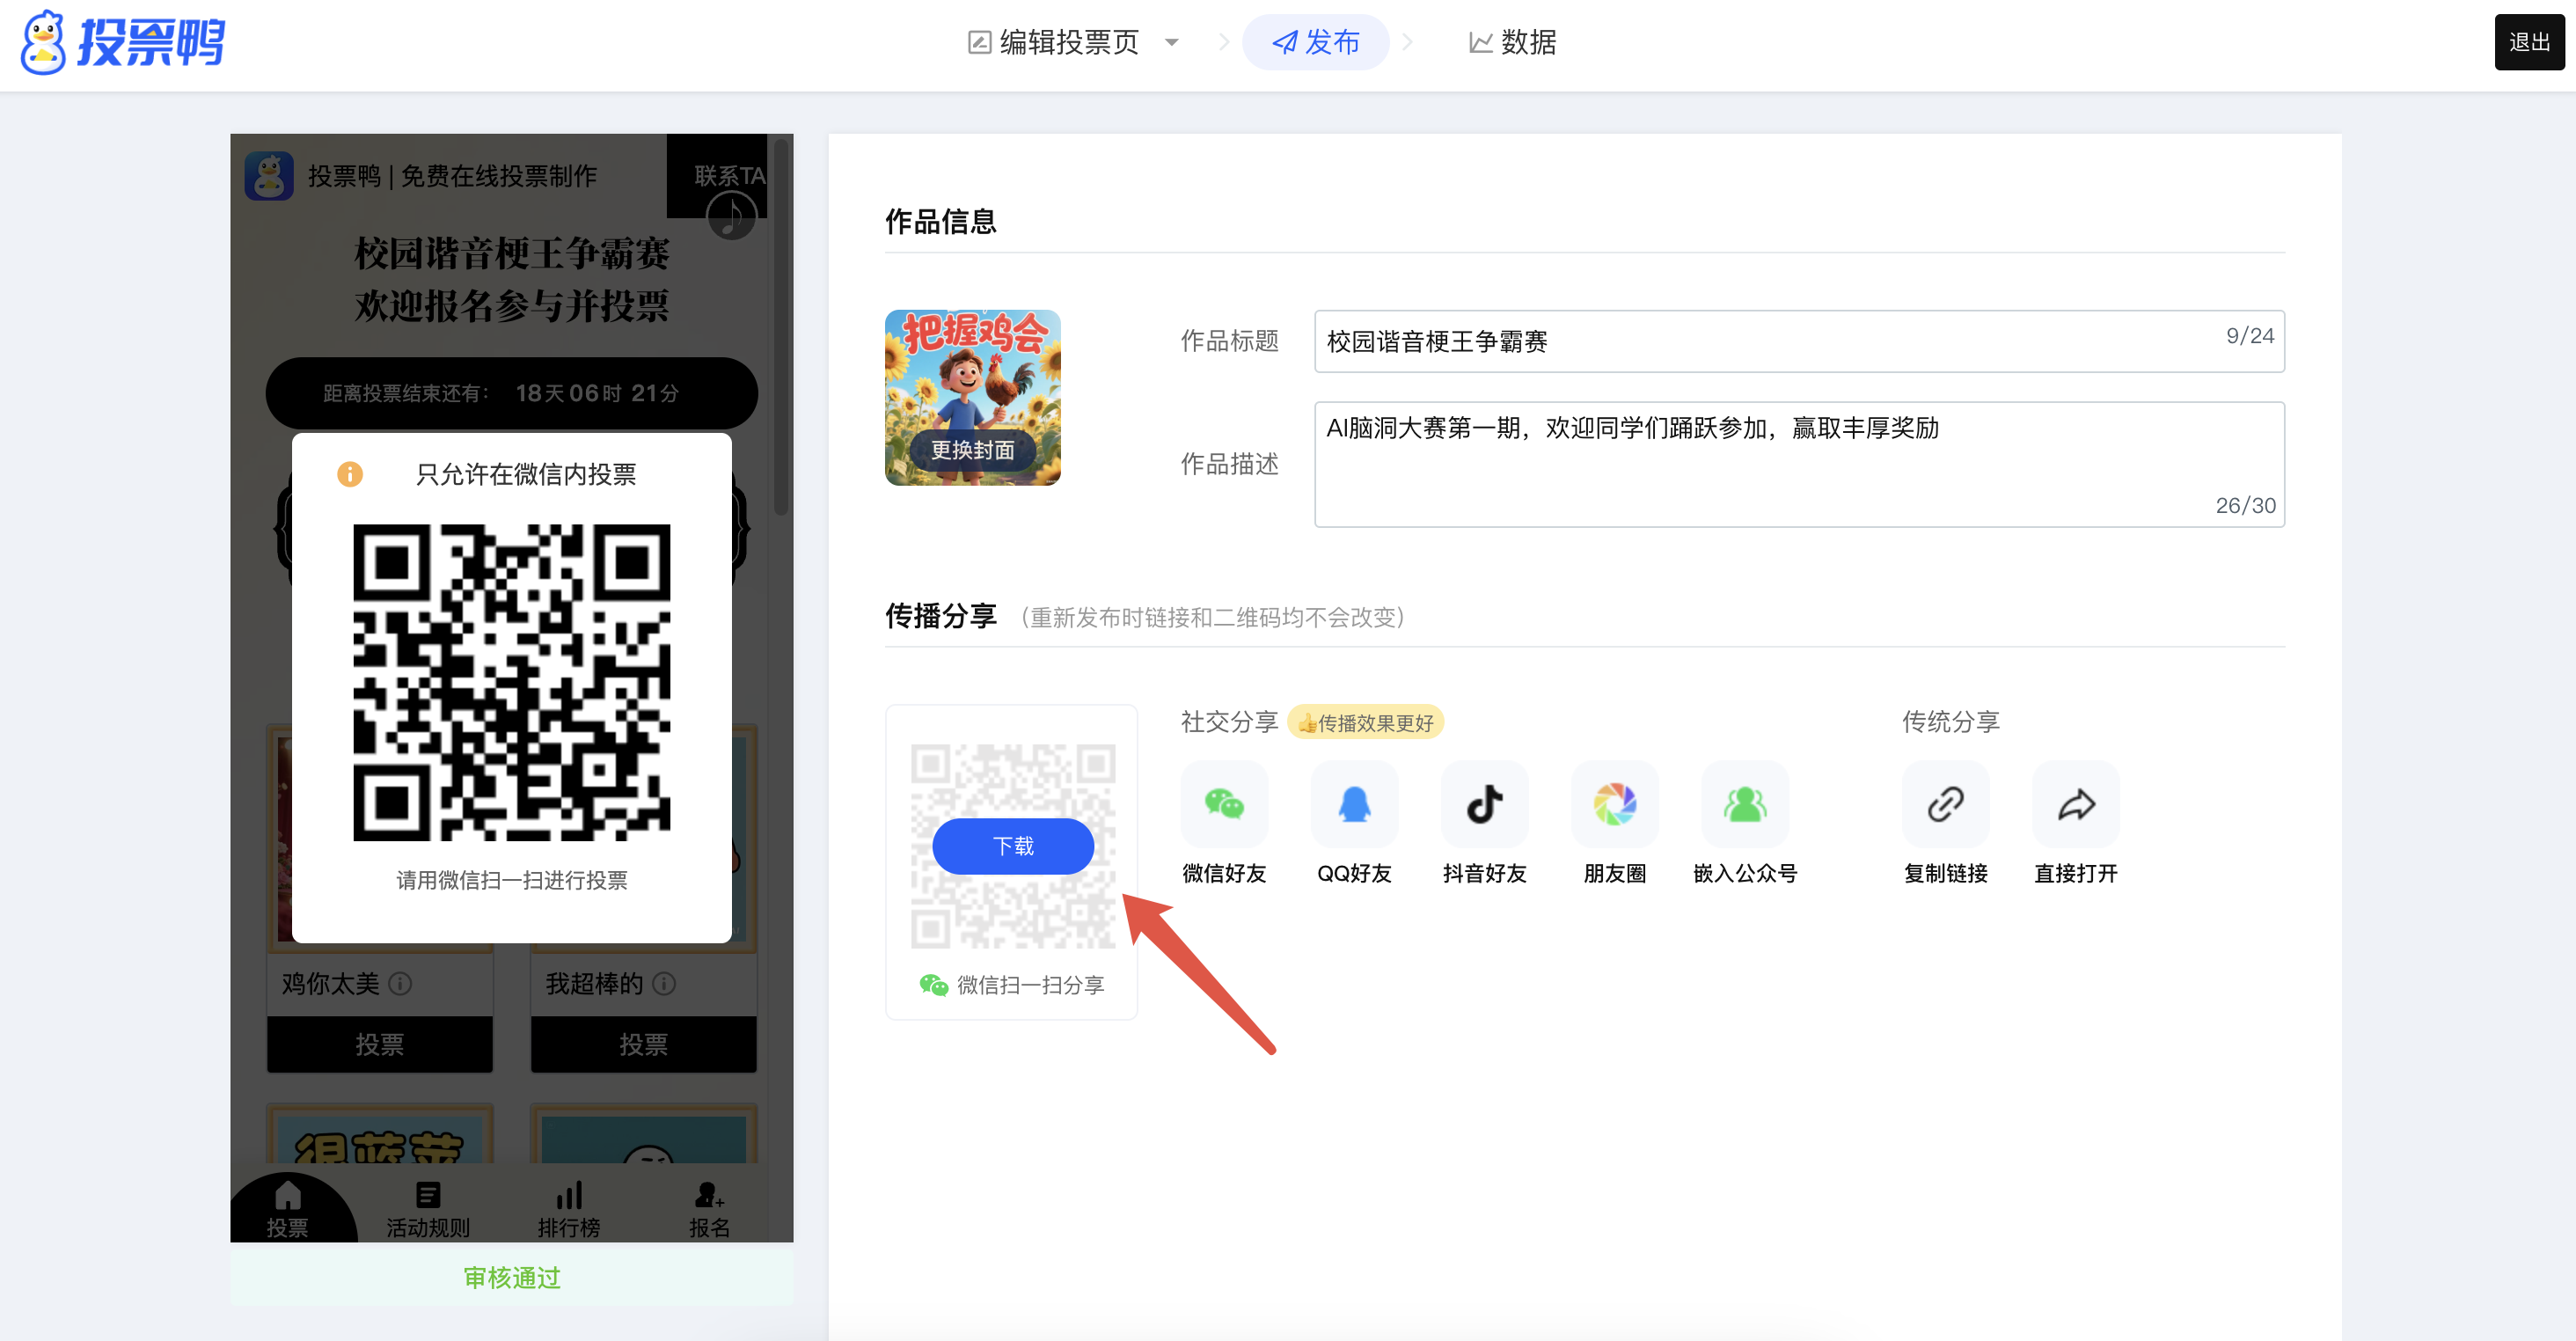Click the 直接打开 icon
The image size is (2576, 1341).
(2076, 804)
